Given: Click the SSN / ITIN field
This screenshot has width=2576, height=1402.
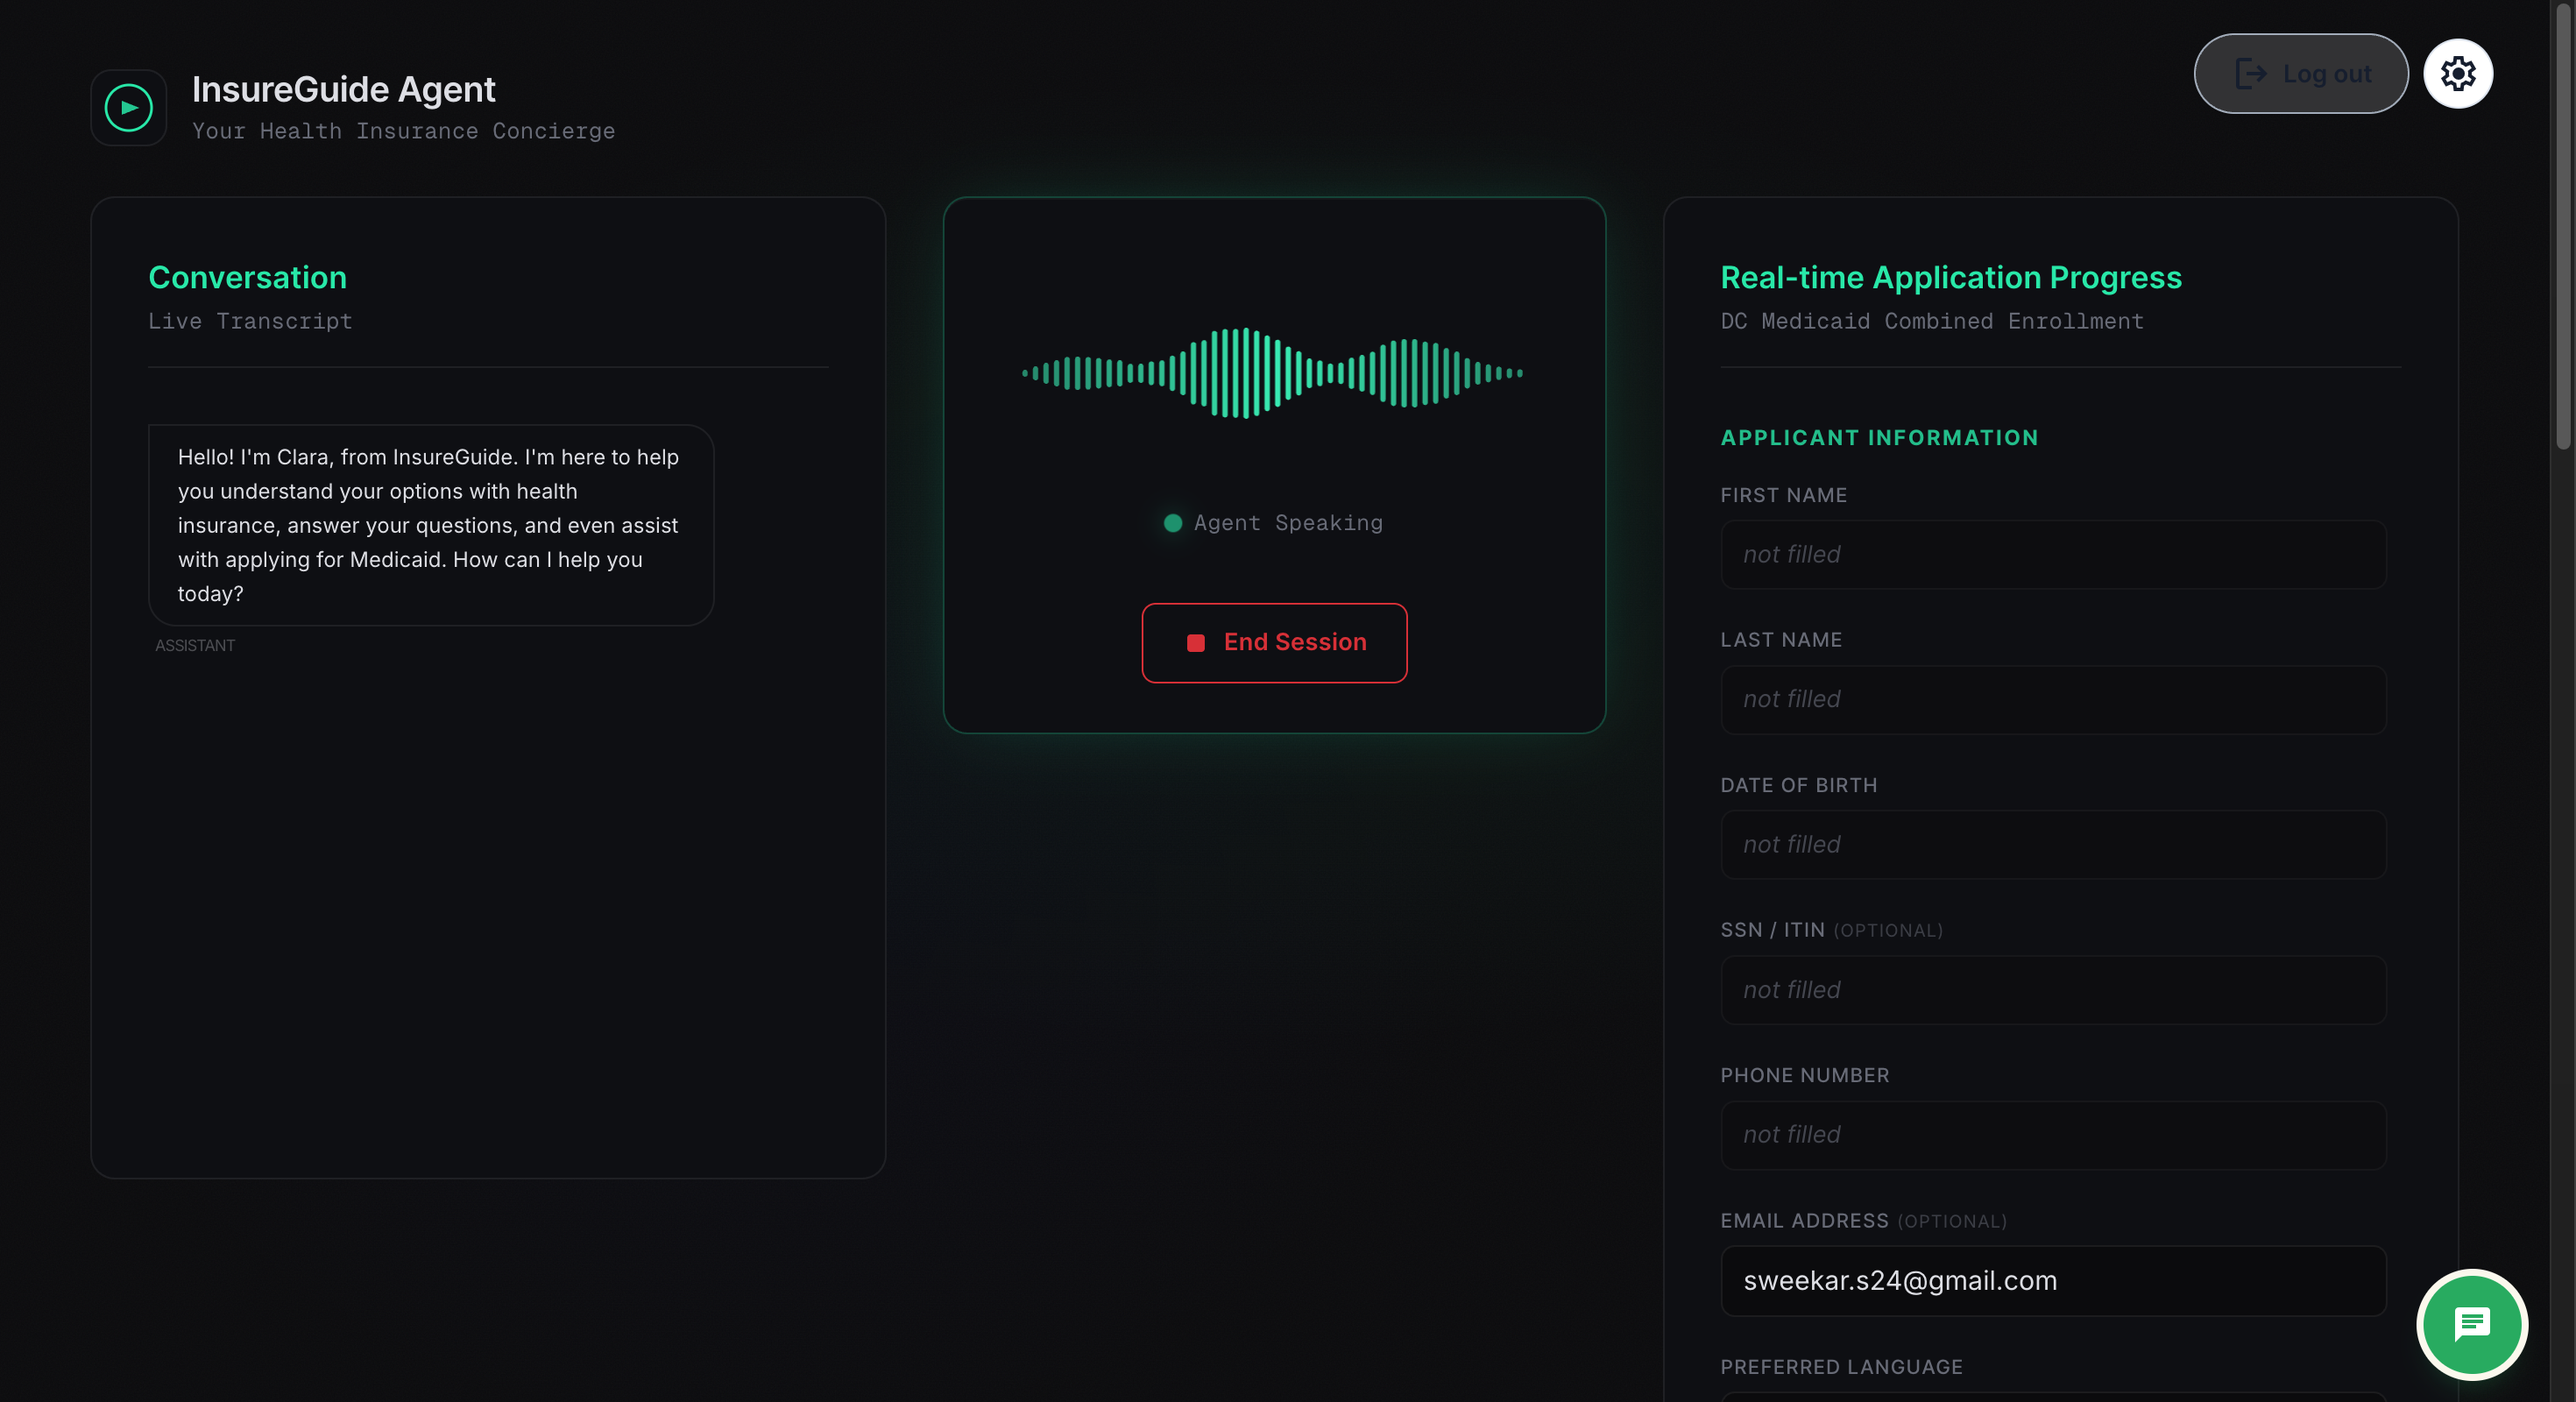Looking at the screenshot, I should [2052, 990].
